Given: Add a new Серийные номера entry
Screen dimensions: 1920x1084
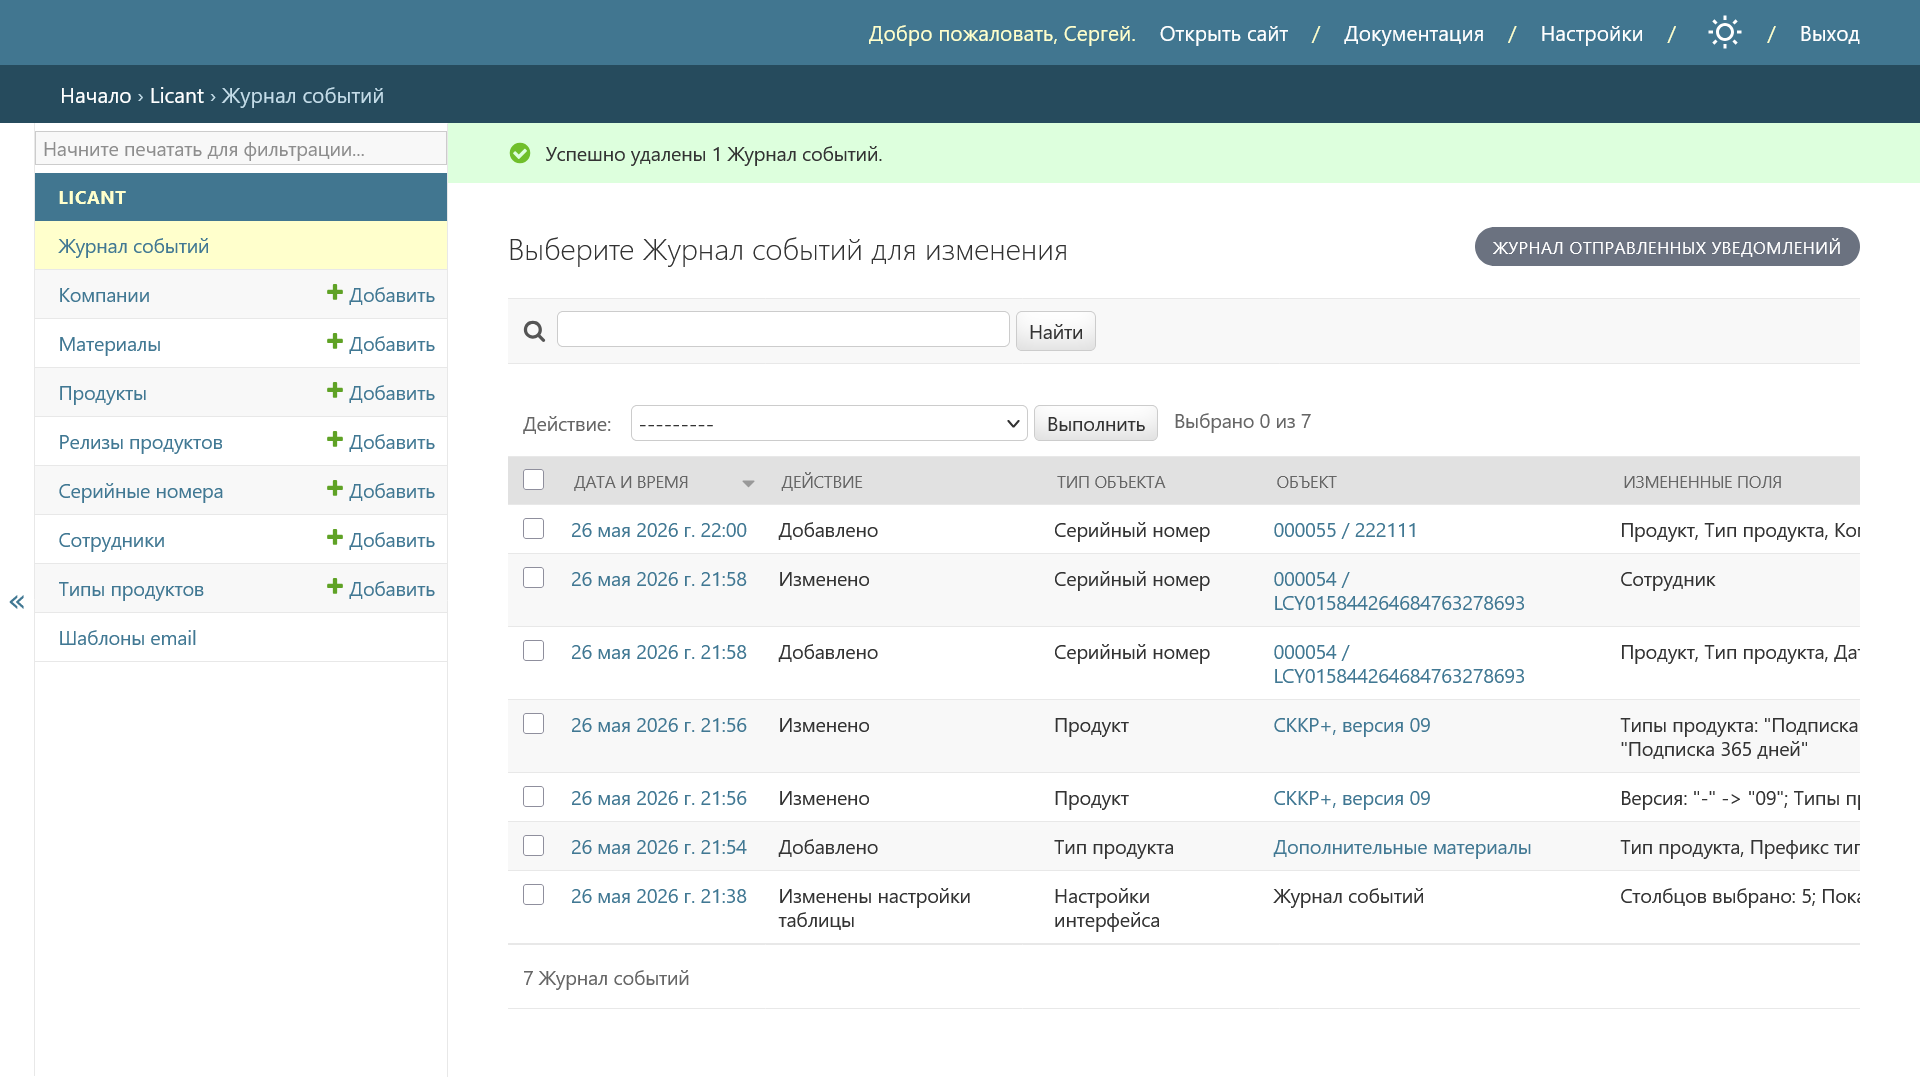Looking at the screenshot, I should tap(381, 491).
